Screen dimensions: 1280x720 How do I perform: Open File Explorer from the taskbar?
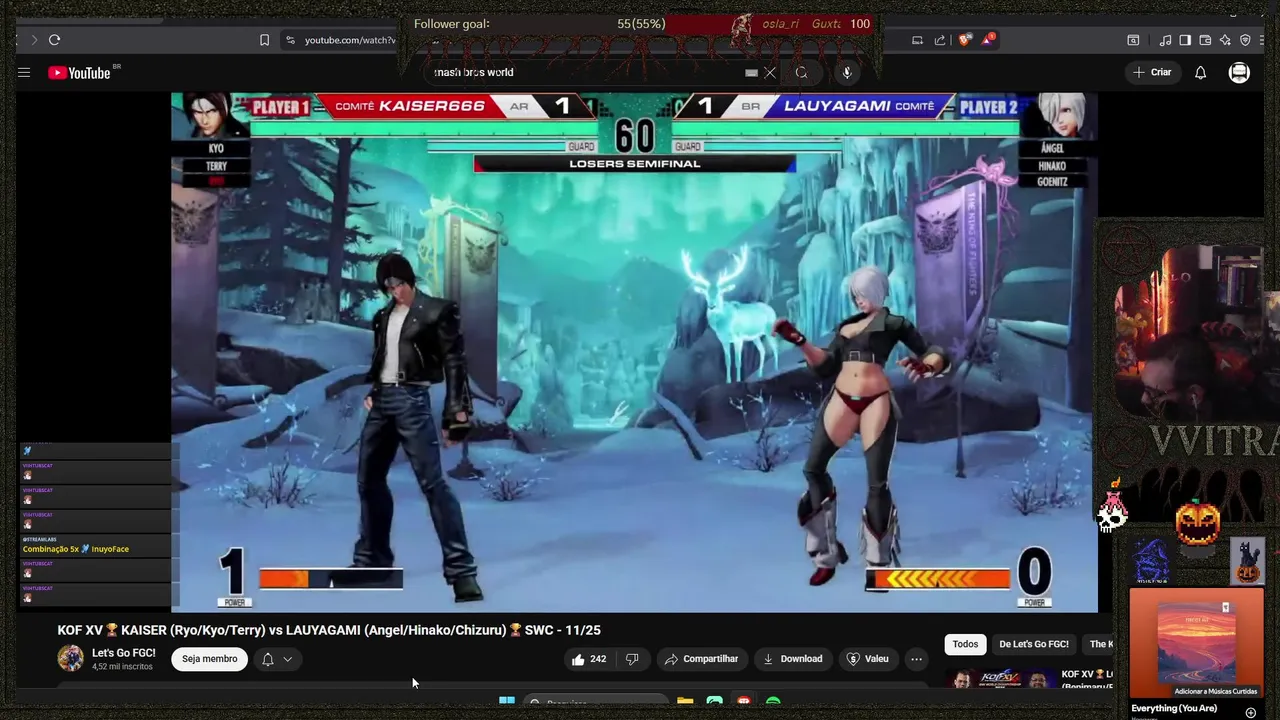pos(685,701)
